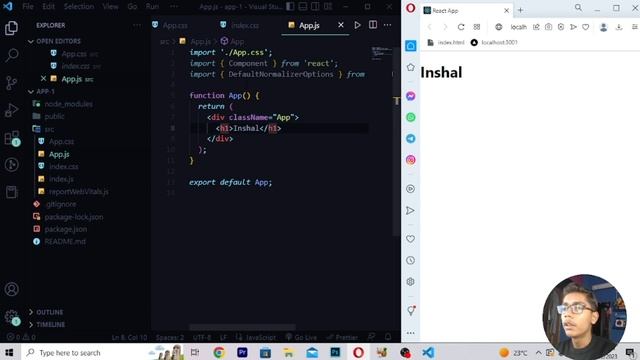Open Bookmarks heart in Opera sidebar
The width and height of the screenshot is (640, 360).
(x=411, y=239)
